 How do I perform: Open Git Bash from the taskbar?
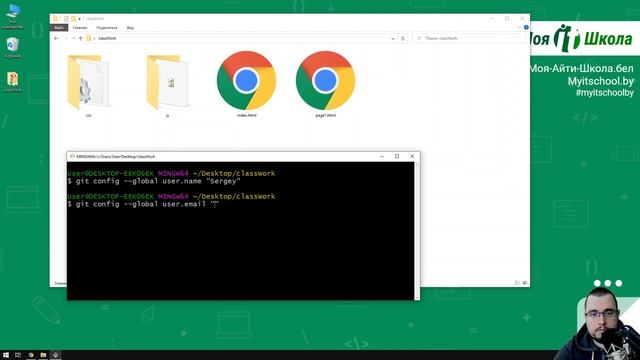[x=56, y=355]
